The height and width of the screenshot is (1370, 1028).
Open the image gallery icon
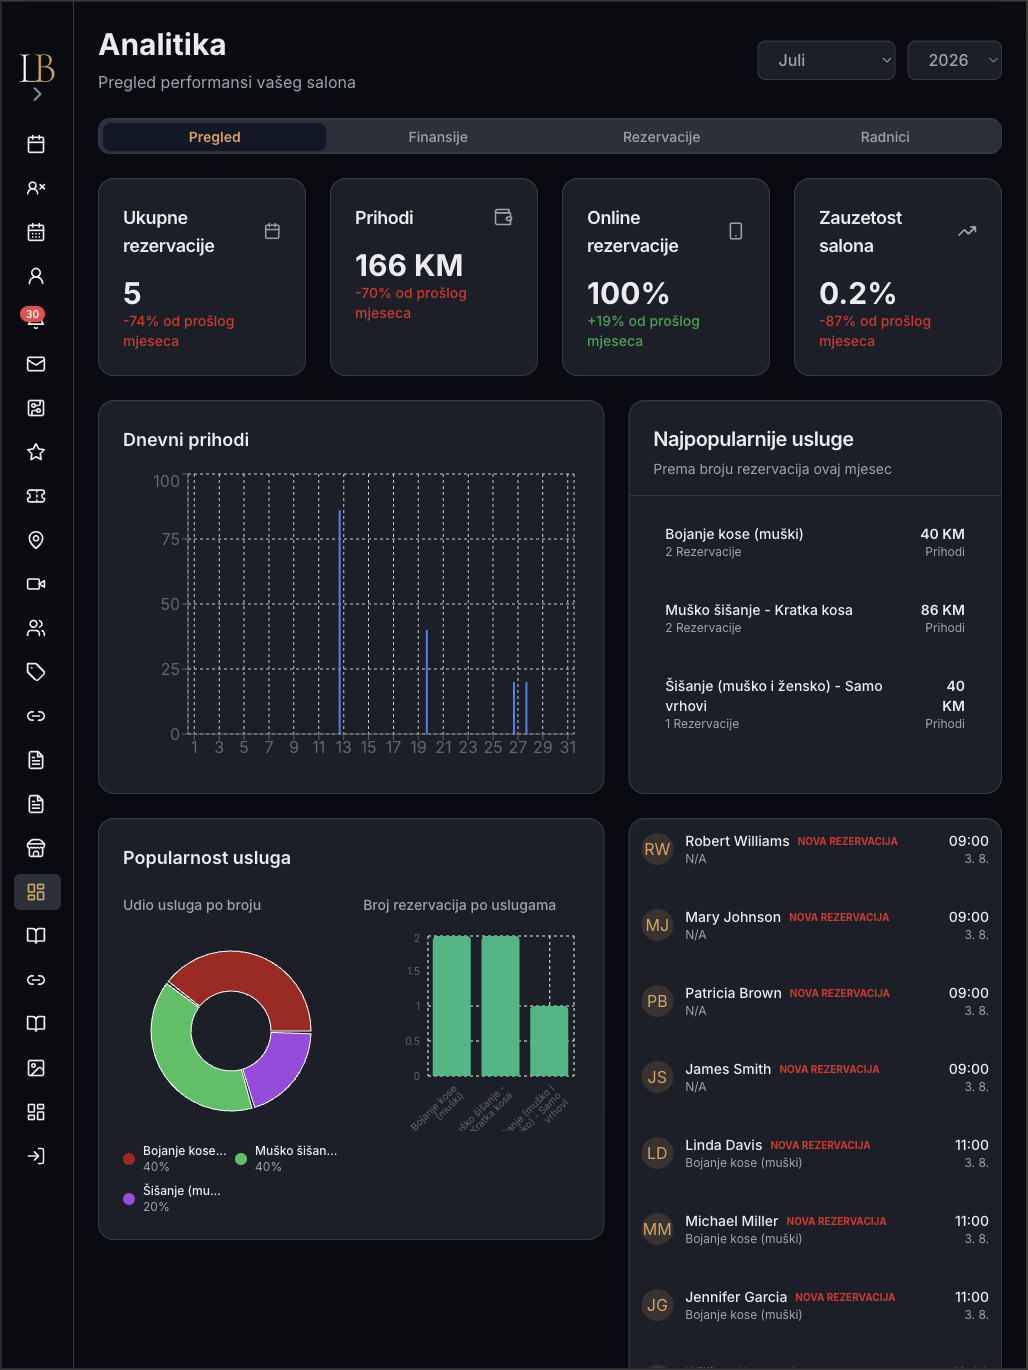point(36,1068)
